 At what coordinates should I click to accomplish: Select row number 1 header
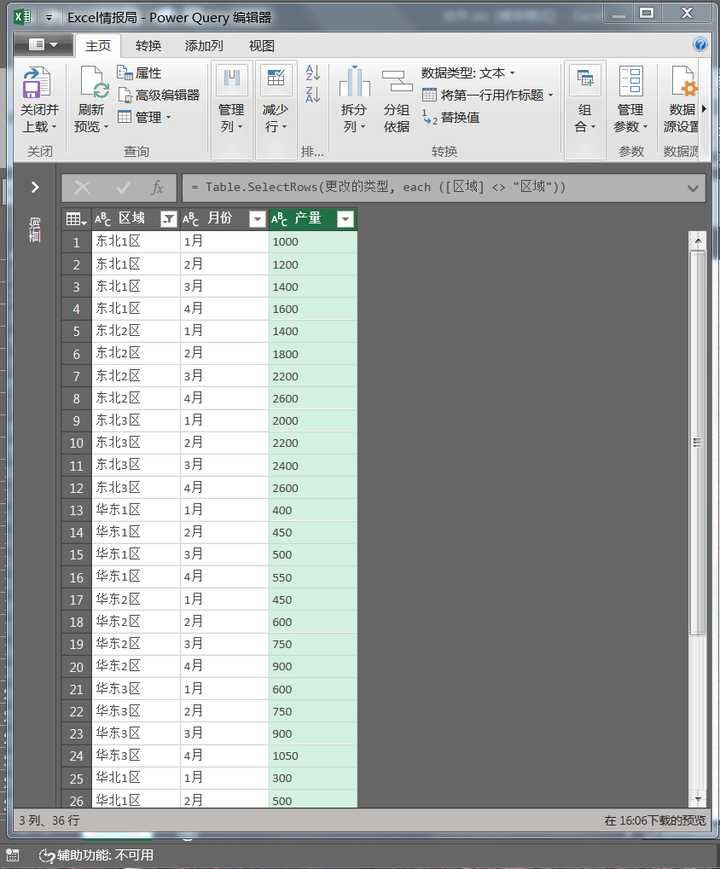tap(76, 242)
